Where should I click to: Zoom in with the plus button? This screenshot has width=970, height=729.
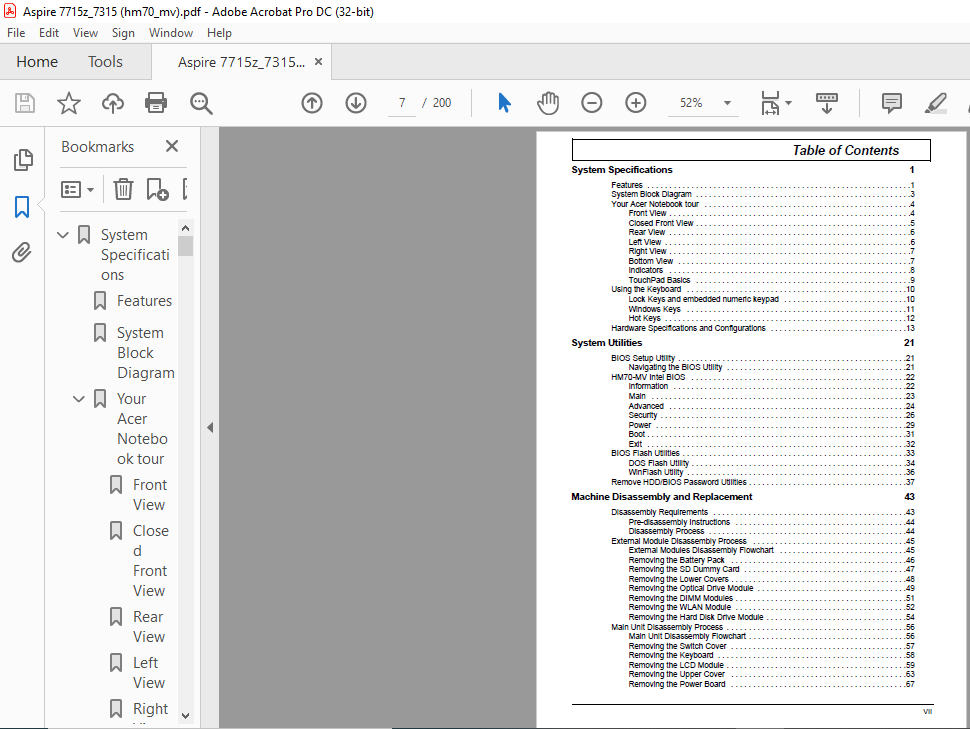(635, 103)
